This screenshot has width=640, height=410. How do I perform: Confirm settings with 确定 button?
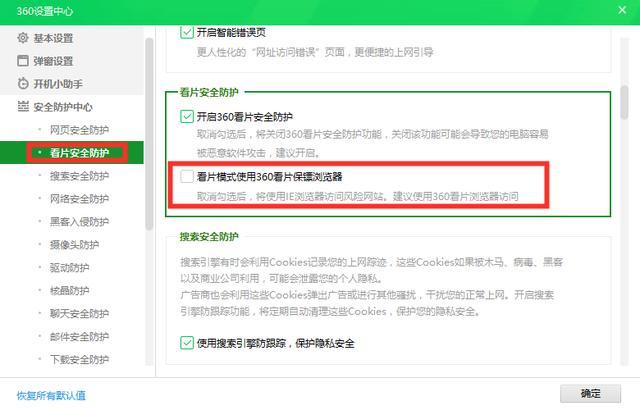pyautogui.click(x=590, y=393)
